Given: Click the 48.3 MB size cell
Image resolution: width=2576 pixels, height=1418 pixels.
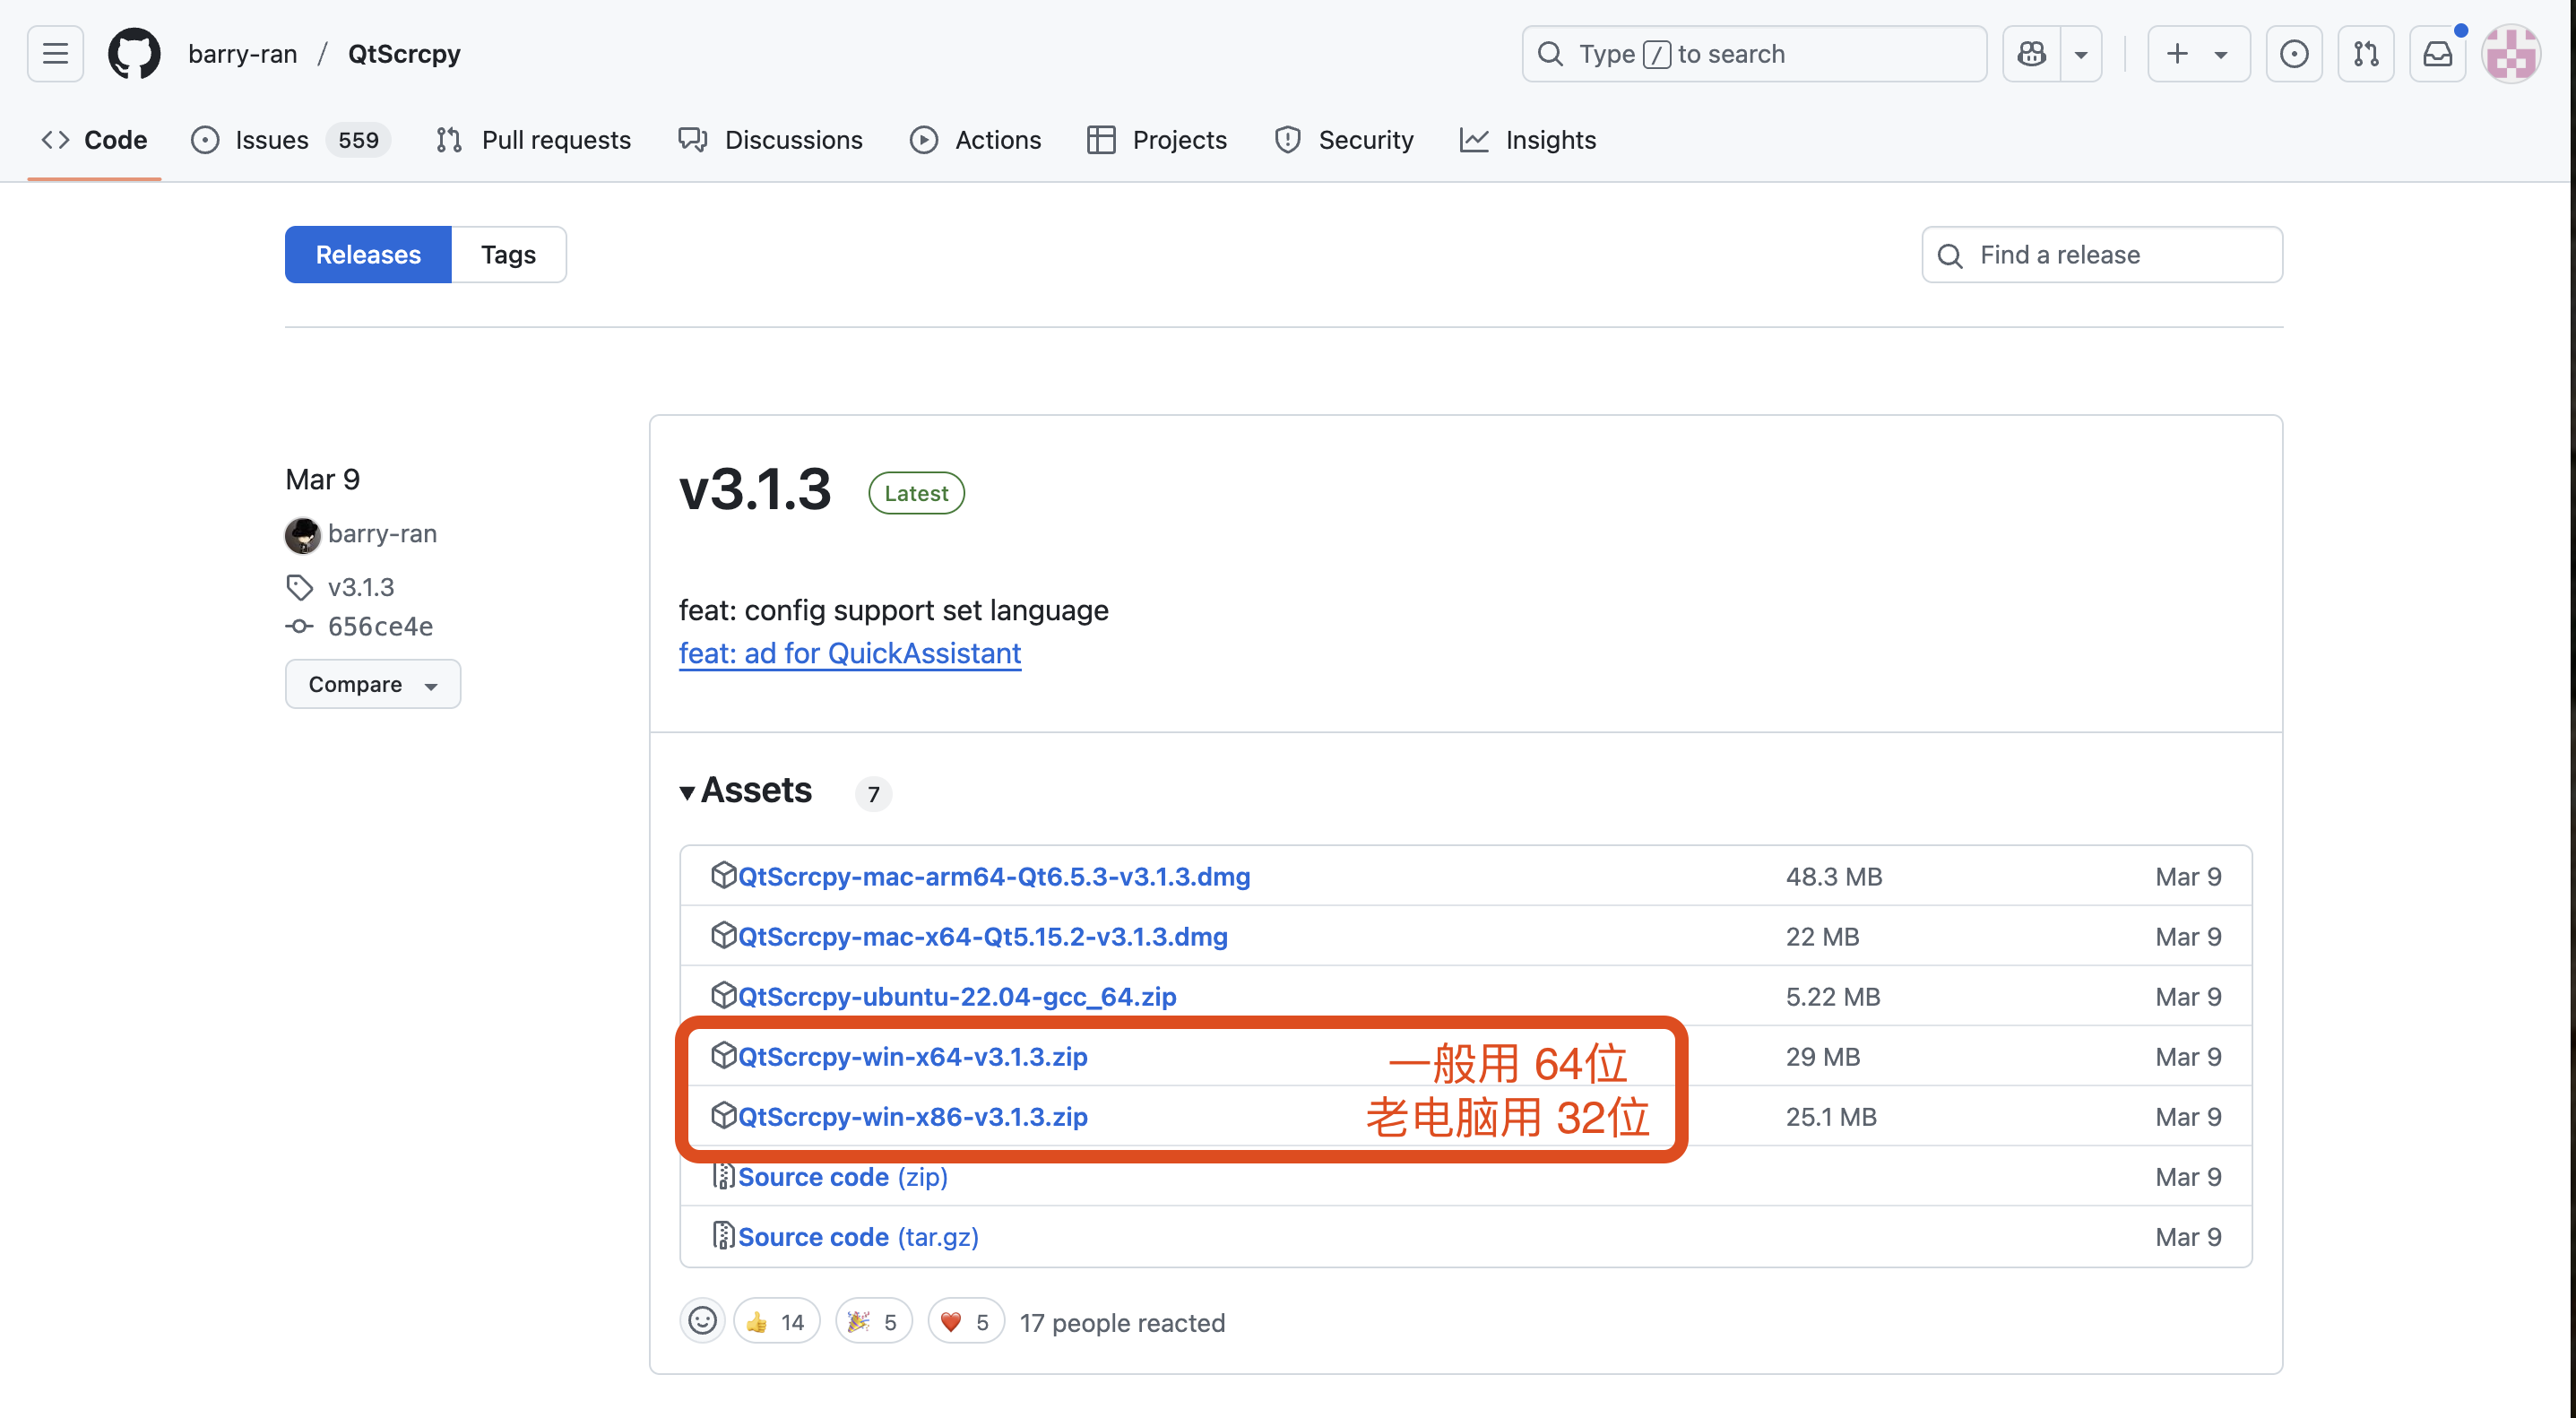Looking at the screenshot, I should [1833, 877].
